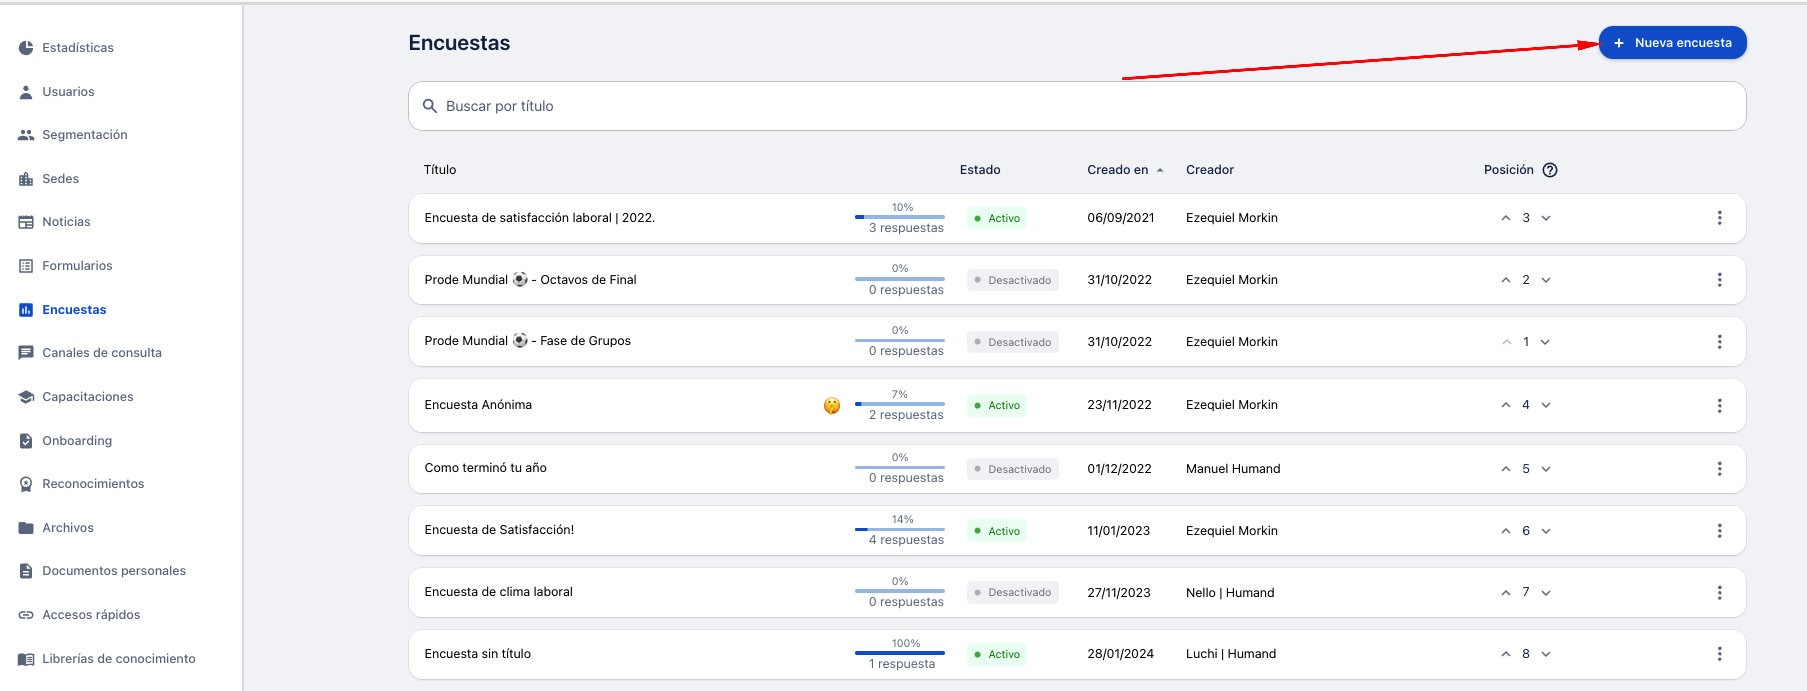Click the Capacitaciones graduation cap icon

[26, 397]
